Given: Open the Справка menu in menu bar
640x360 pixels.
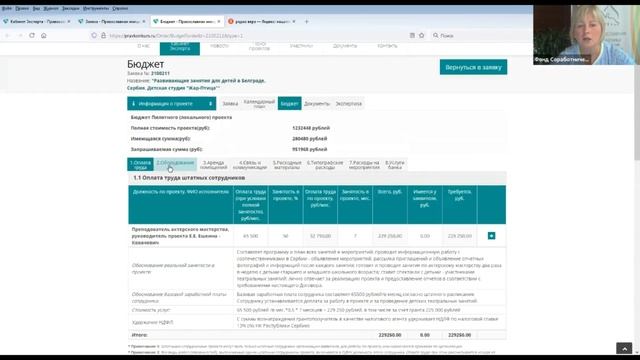Looking at the screenshot, I should point(120,8).
